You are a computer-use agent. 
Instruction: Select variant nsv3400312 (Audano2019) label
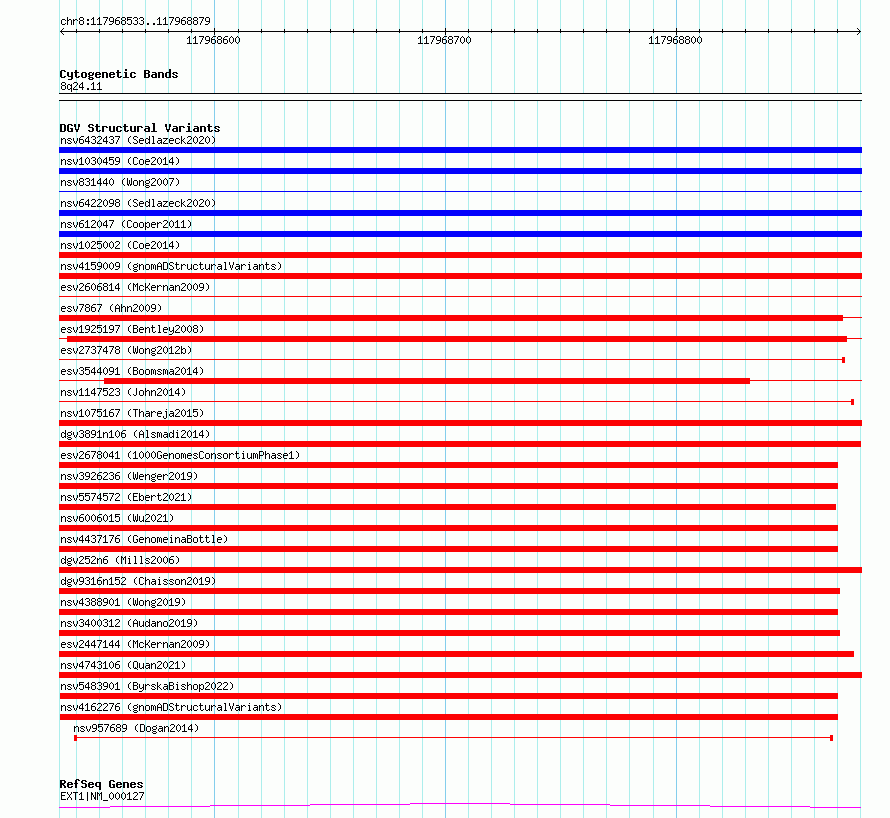tap(129, 623)
